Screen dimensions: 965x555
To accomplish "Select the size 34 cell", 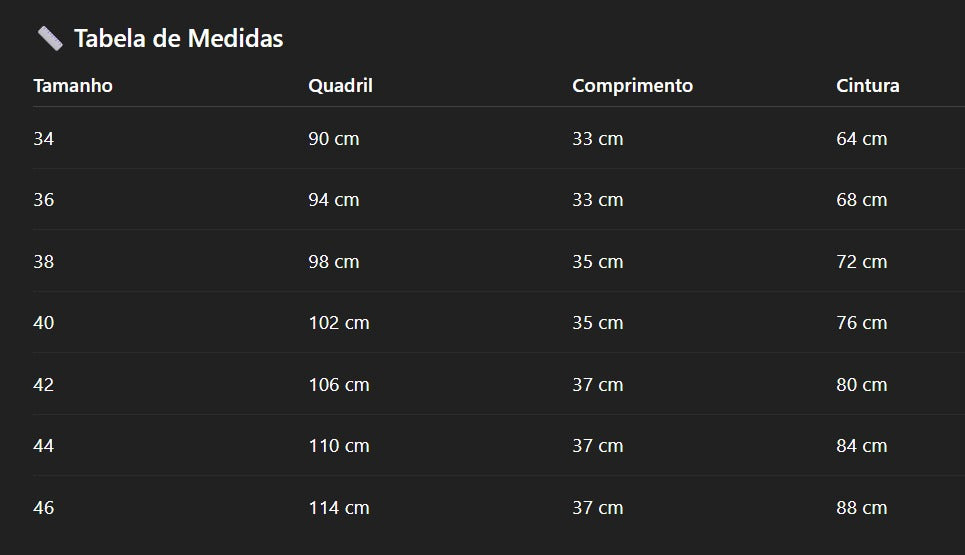I will [44, 139].
